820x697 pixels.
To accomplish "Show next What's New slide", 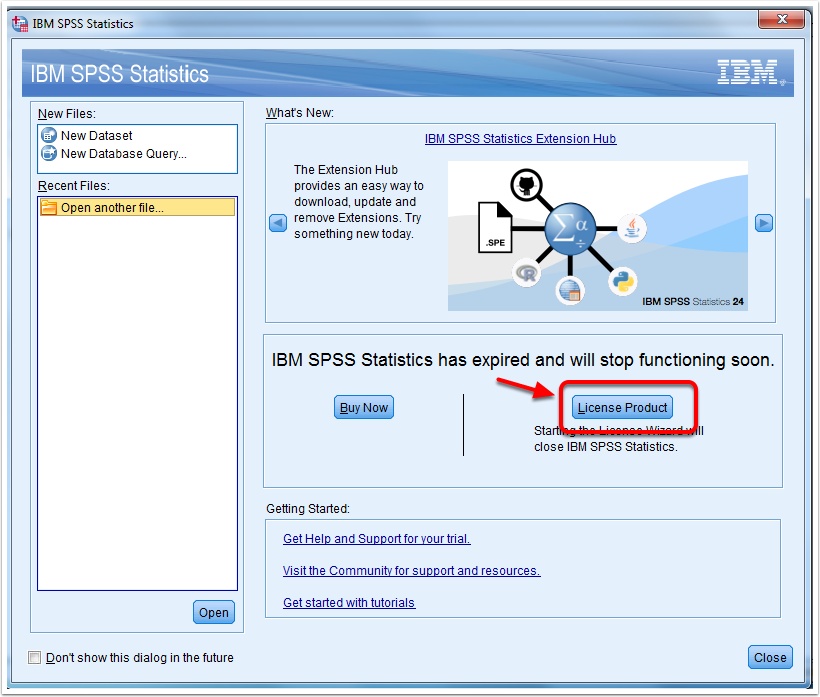I will pos(764,223).
